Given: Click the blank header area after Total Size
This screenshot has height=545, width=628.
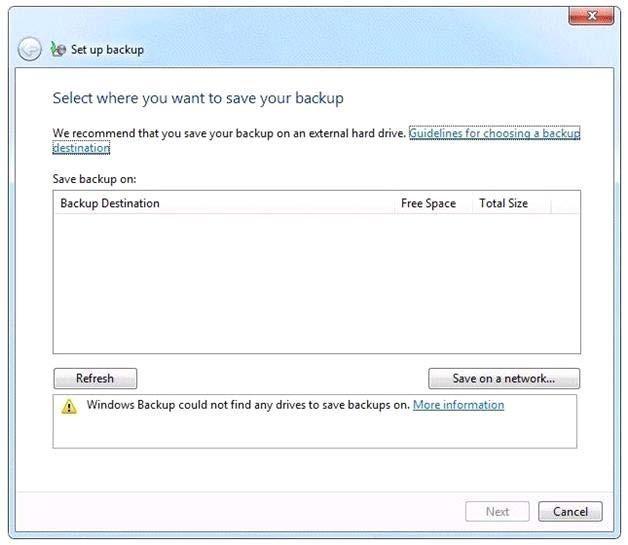Looking at the screenshot, I should click(565, 203).
